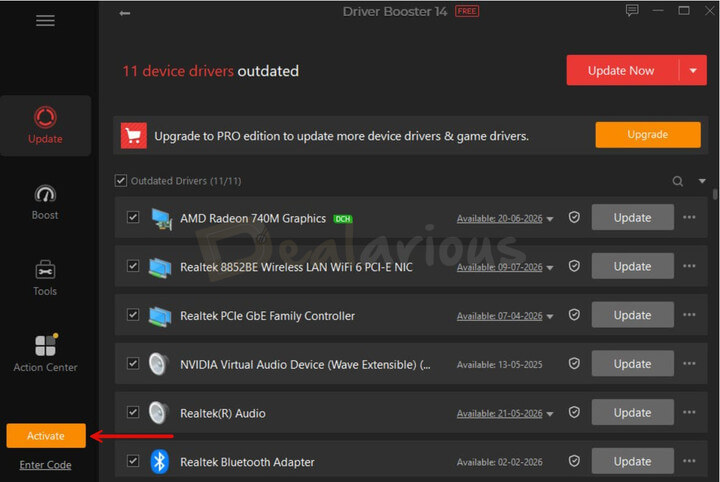Expand version dropdown for 20-06-2026
This screenshot has height=482, width=720.
tap(550, 219)
